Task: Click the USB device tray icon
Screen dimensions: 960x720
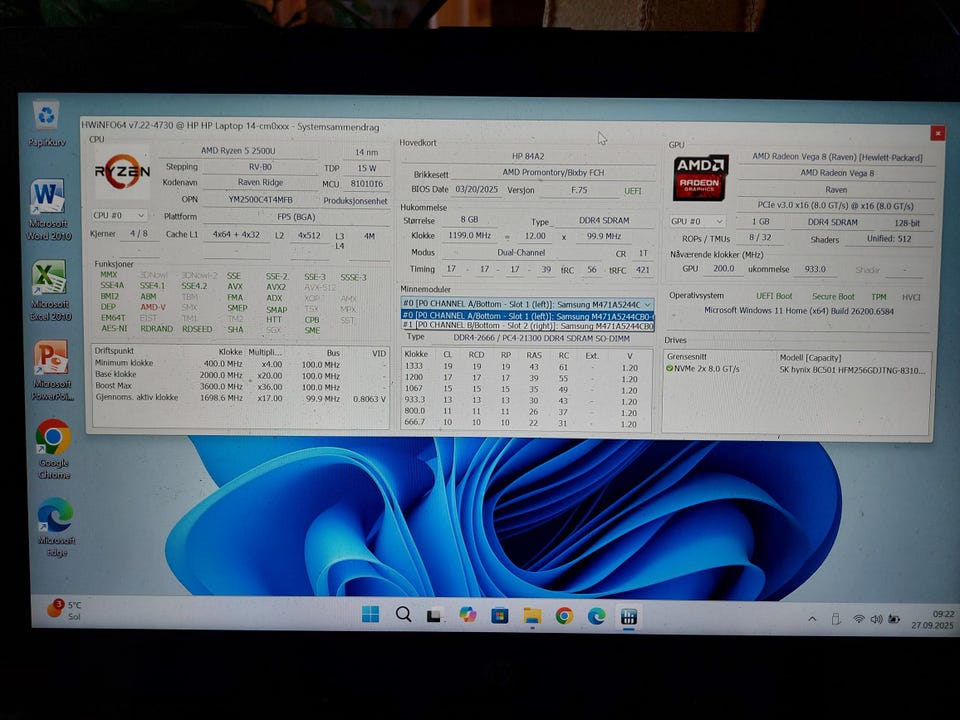Action: click(x=836, y=619)
